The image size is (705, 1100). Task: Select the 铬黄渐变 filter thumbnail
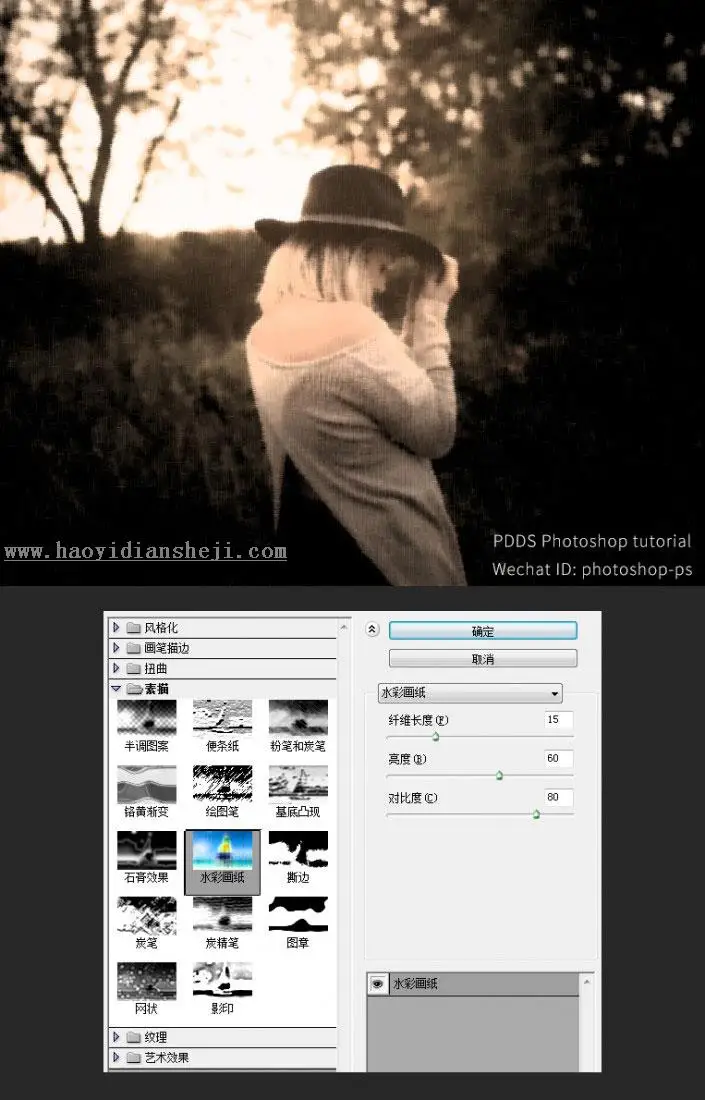click(x=147, y=783)
